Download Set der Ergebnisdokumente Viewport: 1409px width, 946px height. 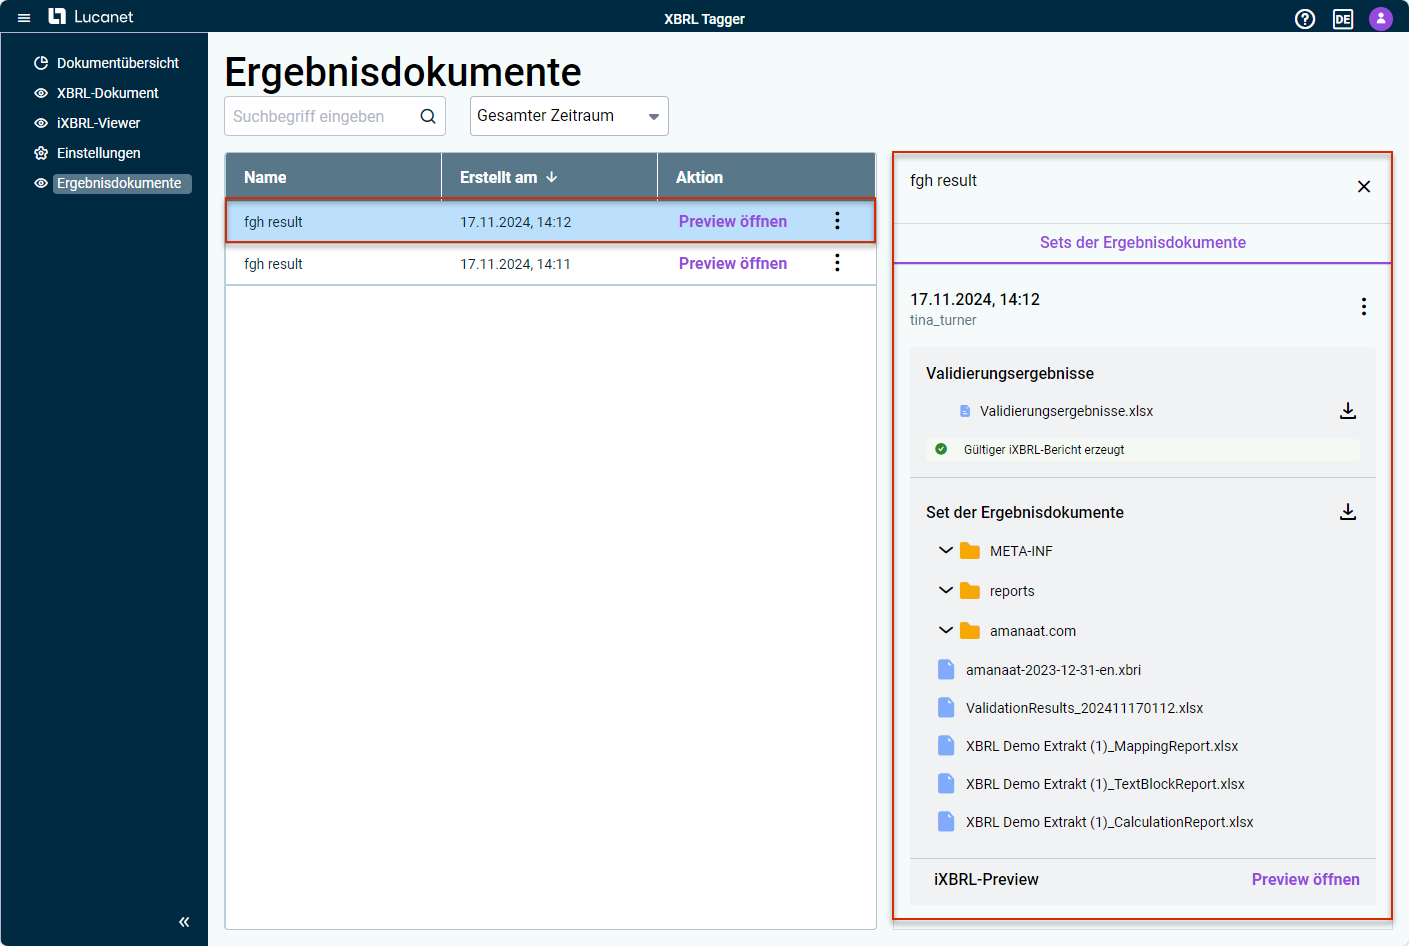pos(1348,512)
